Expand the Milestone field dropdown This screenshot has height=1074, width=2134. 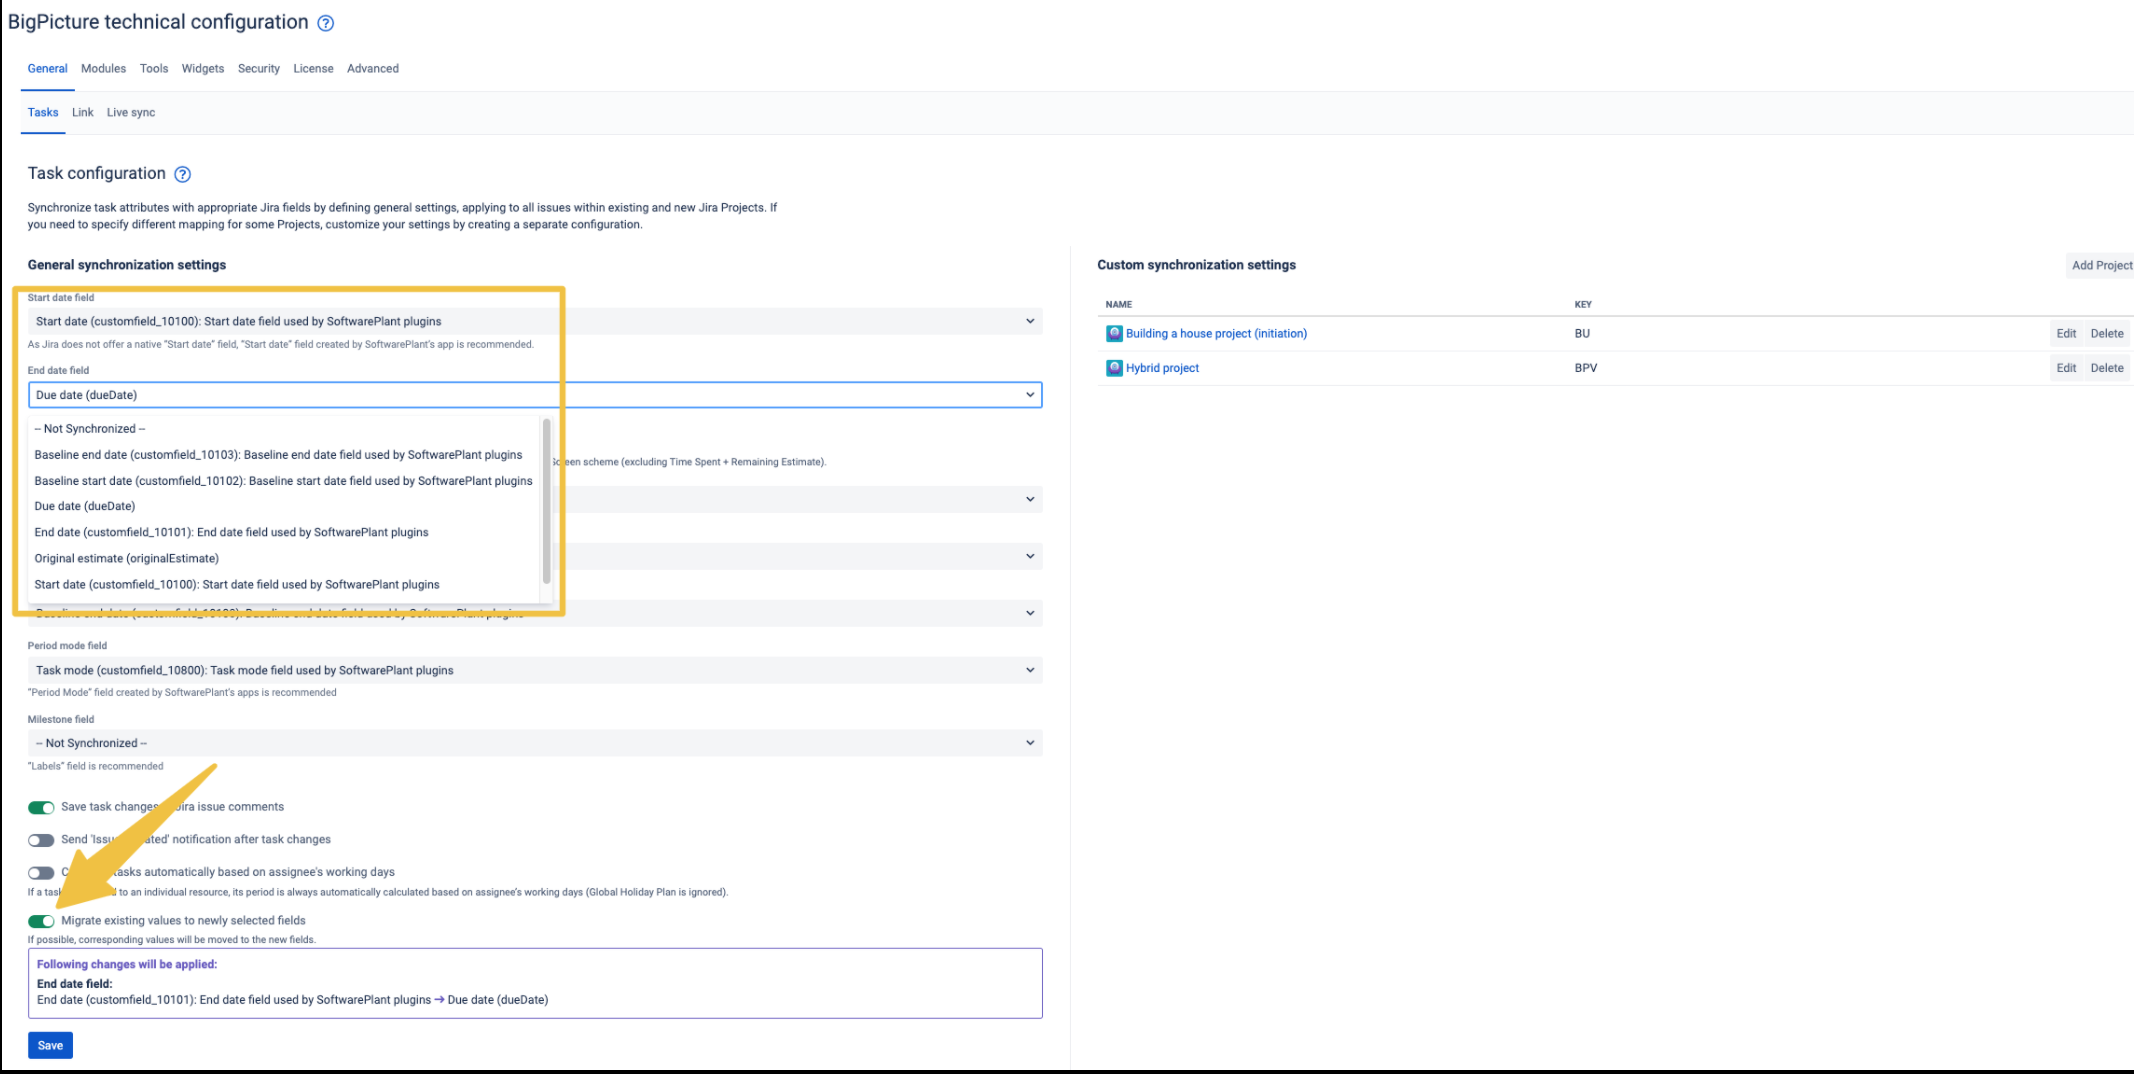tap(535, 743)
